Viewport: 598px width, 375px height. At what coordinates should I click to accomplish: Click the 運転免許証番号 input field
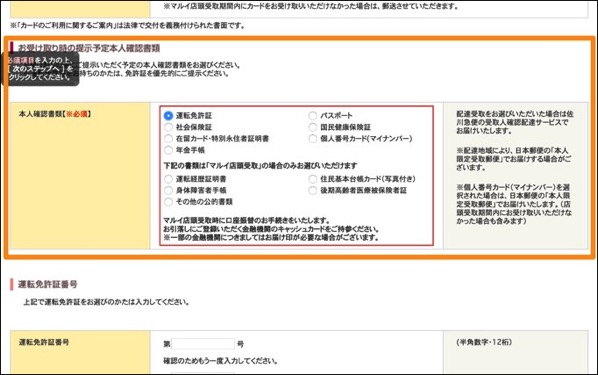(203, 344)
